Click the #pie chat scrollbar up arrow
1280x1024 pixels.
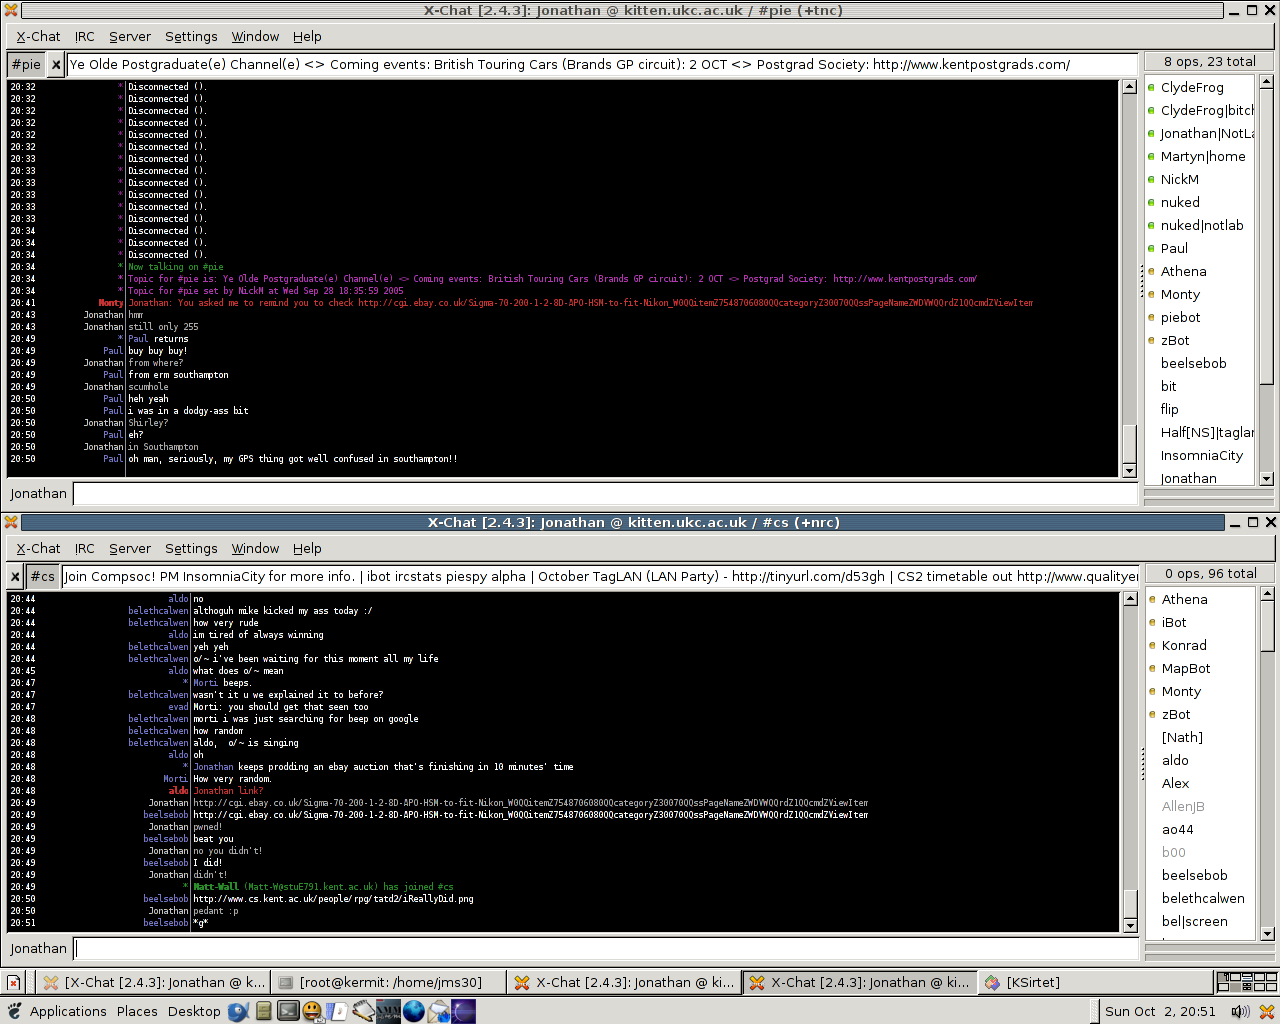(1130, 87)
